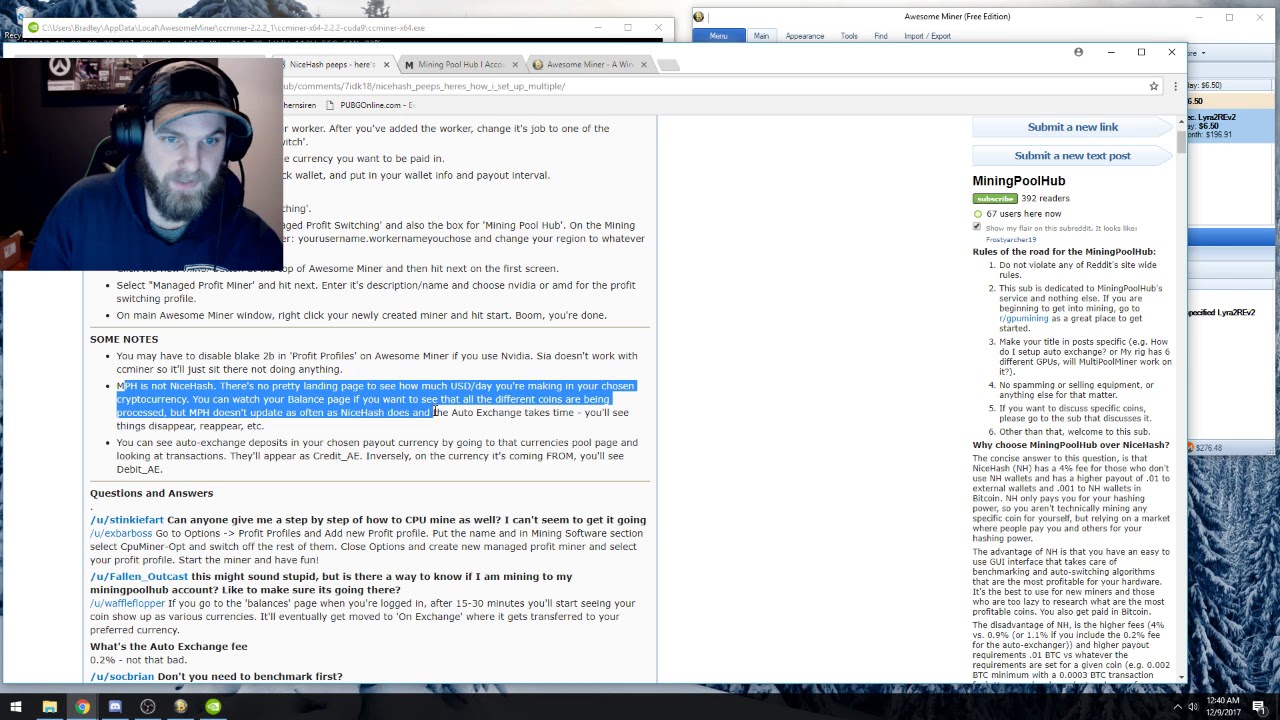Click the $276.48 value in Awesome Miner

click(x=1207, y=448)
